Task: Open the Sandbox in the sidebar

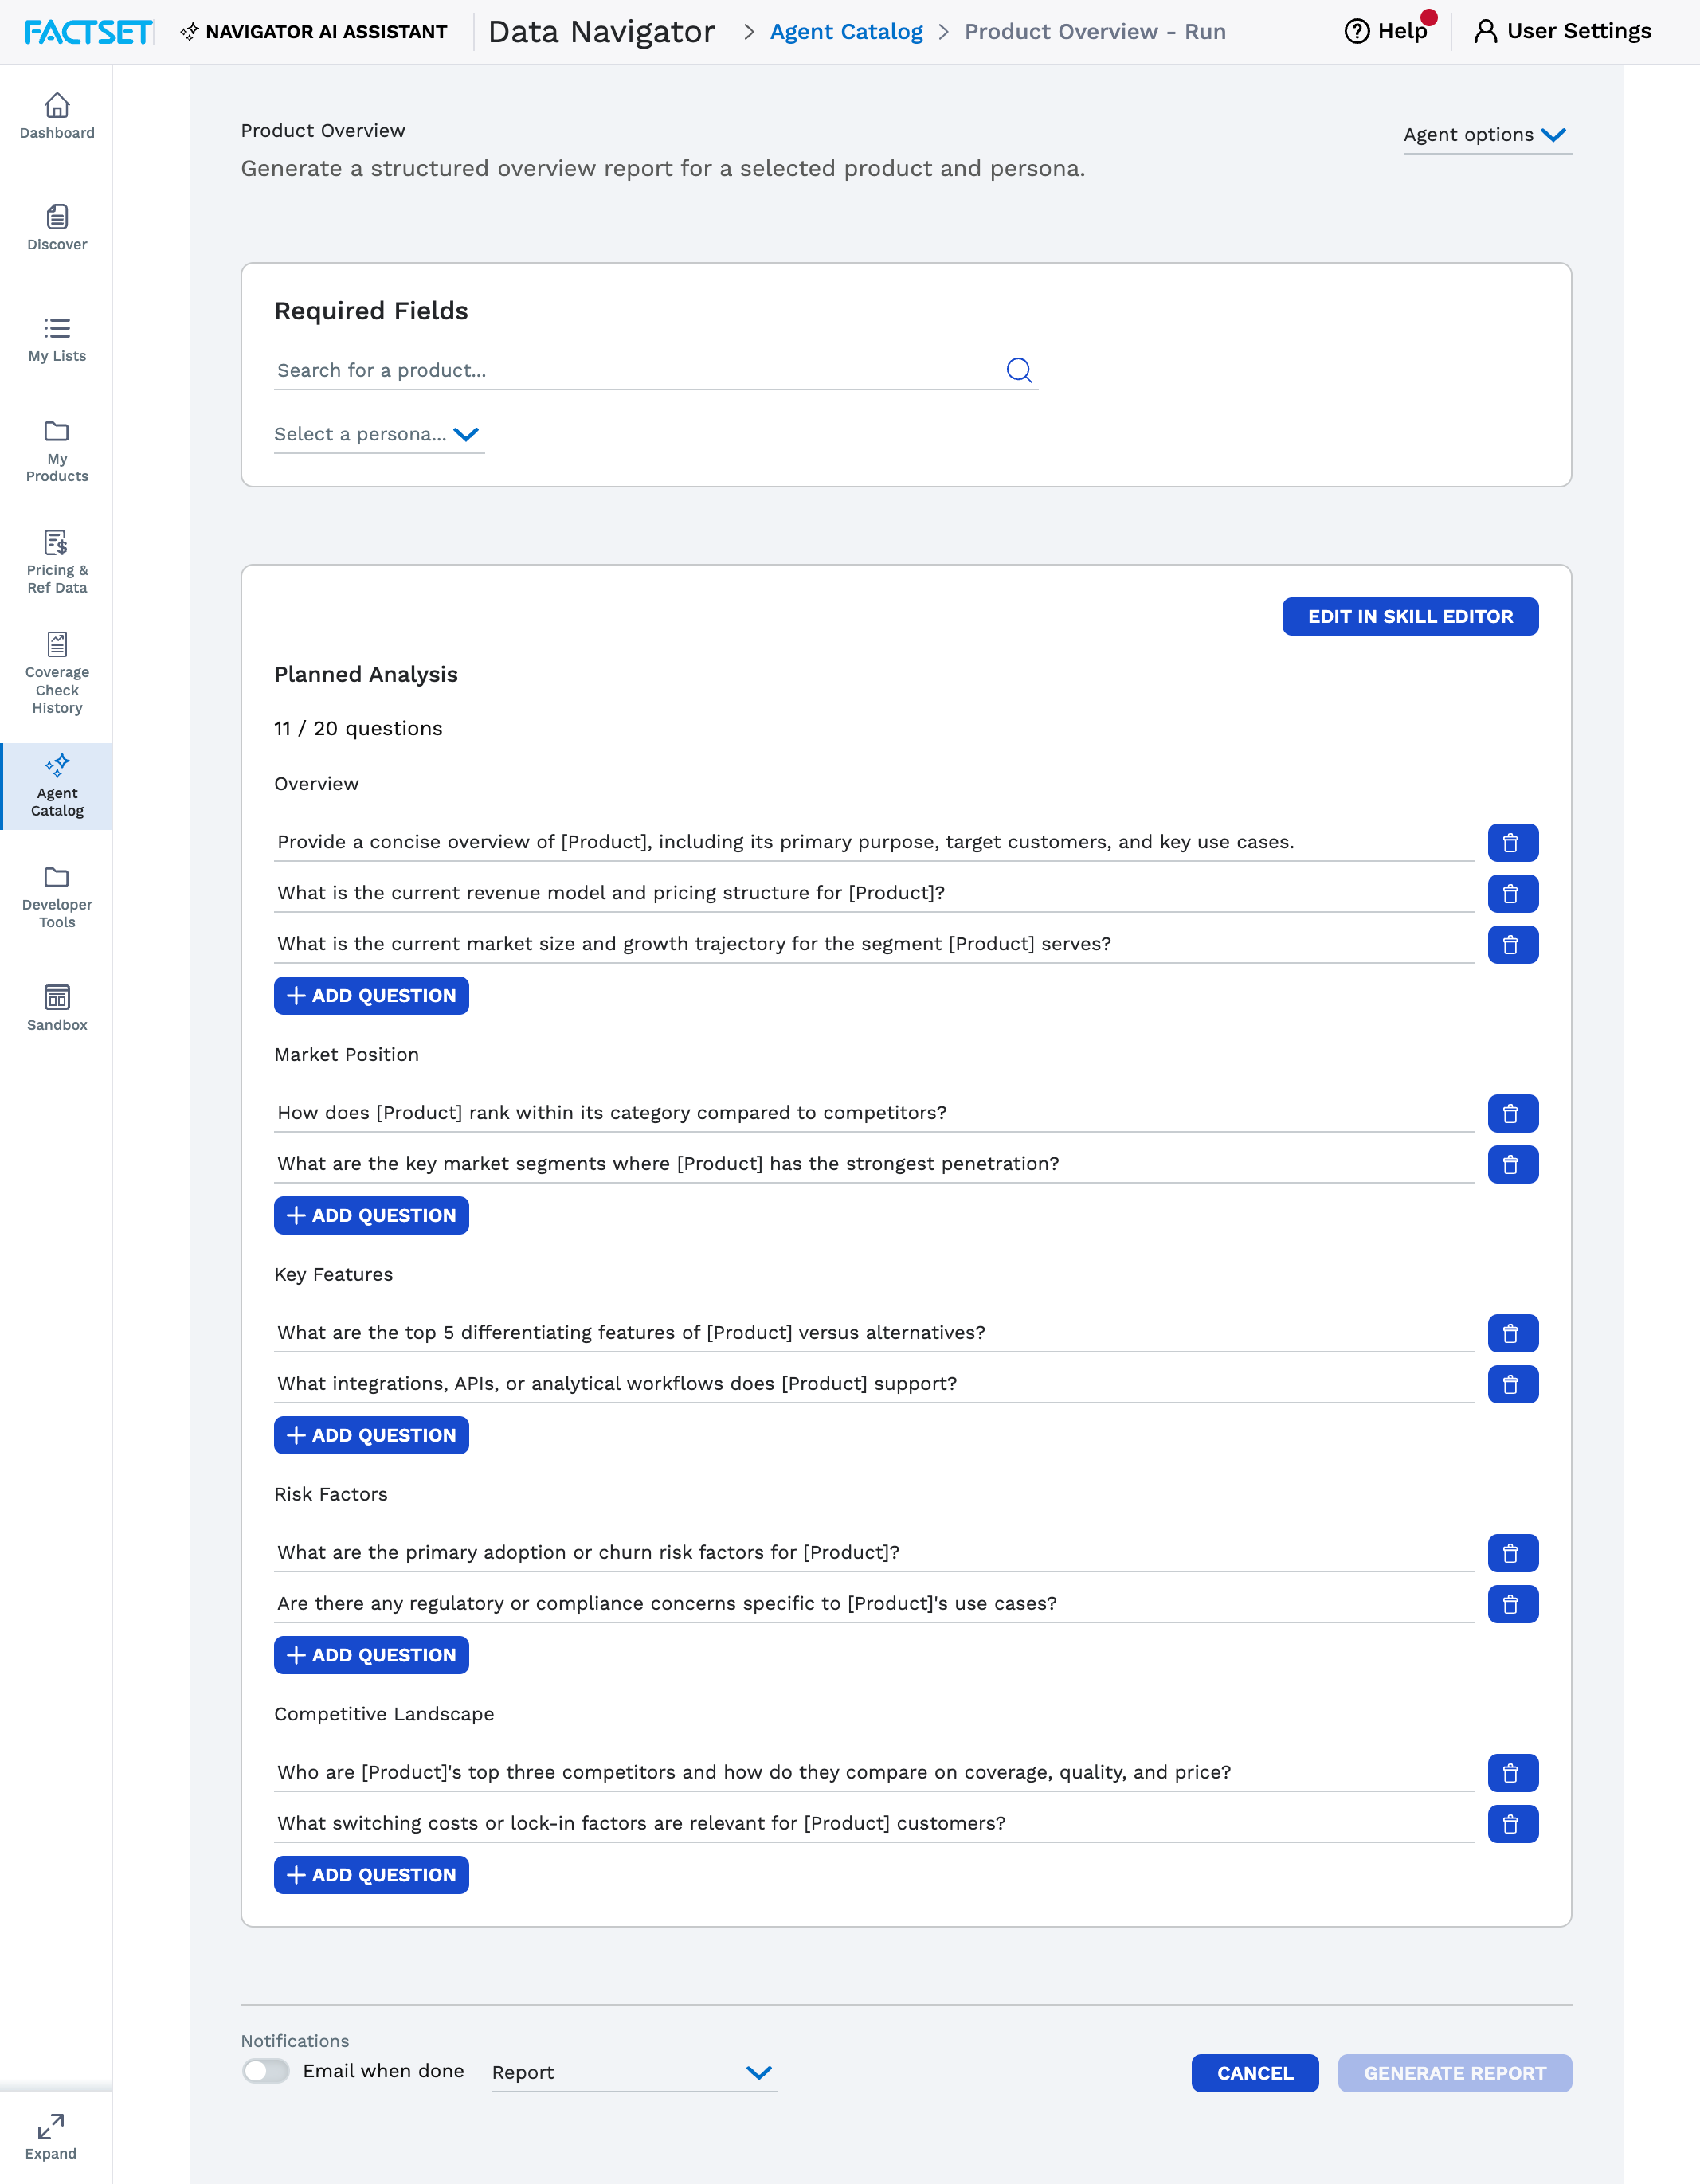Action: [x=57, y=1008]
